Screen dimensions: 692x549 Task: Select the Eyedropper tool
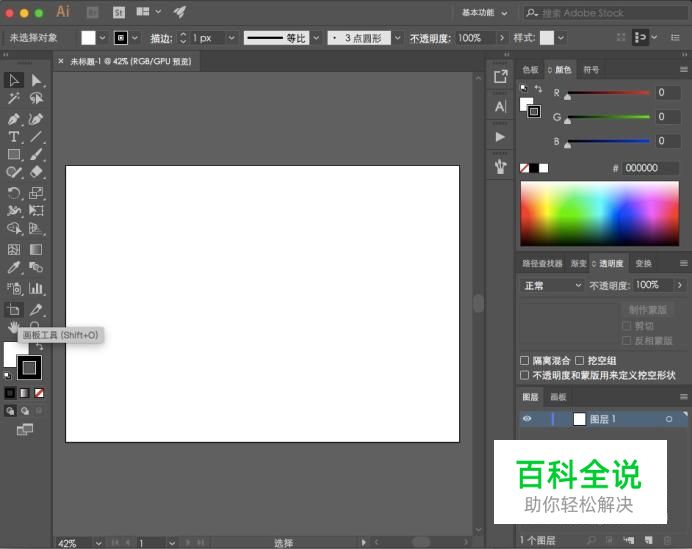tap(14, 268)
